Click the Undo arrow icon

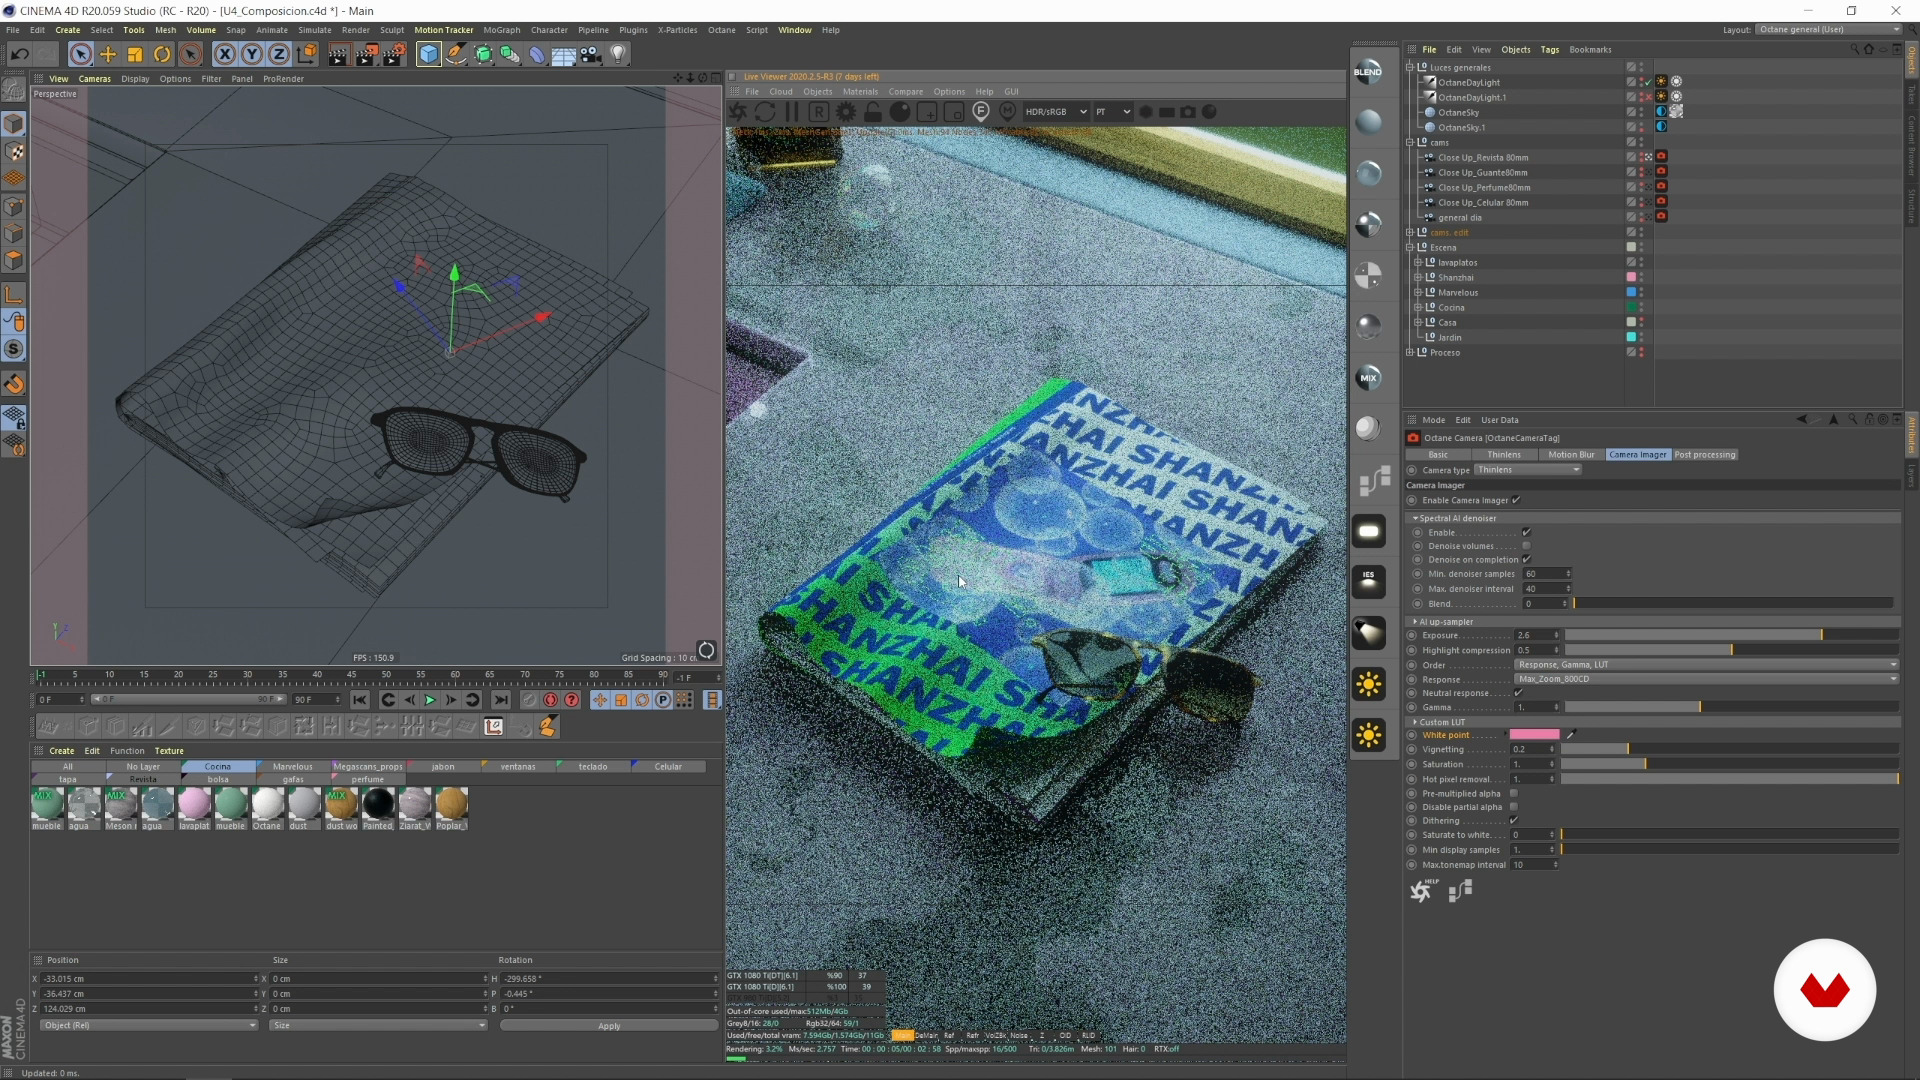coord(19,54)
